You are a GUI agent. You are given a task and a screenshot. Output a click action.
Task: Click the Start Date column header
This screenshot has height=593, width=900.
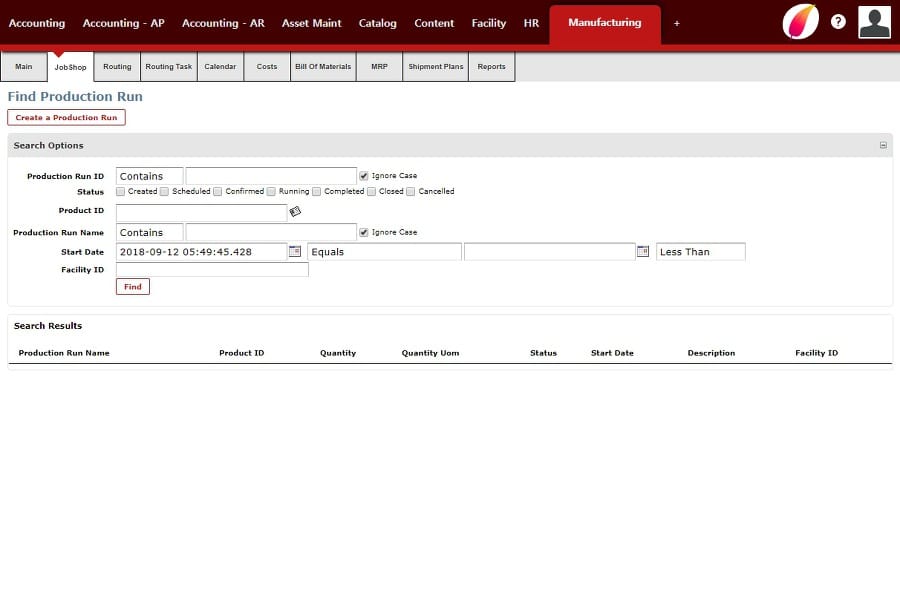[x=612, y=353]
